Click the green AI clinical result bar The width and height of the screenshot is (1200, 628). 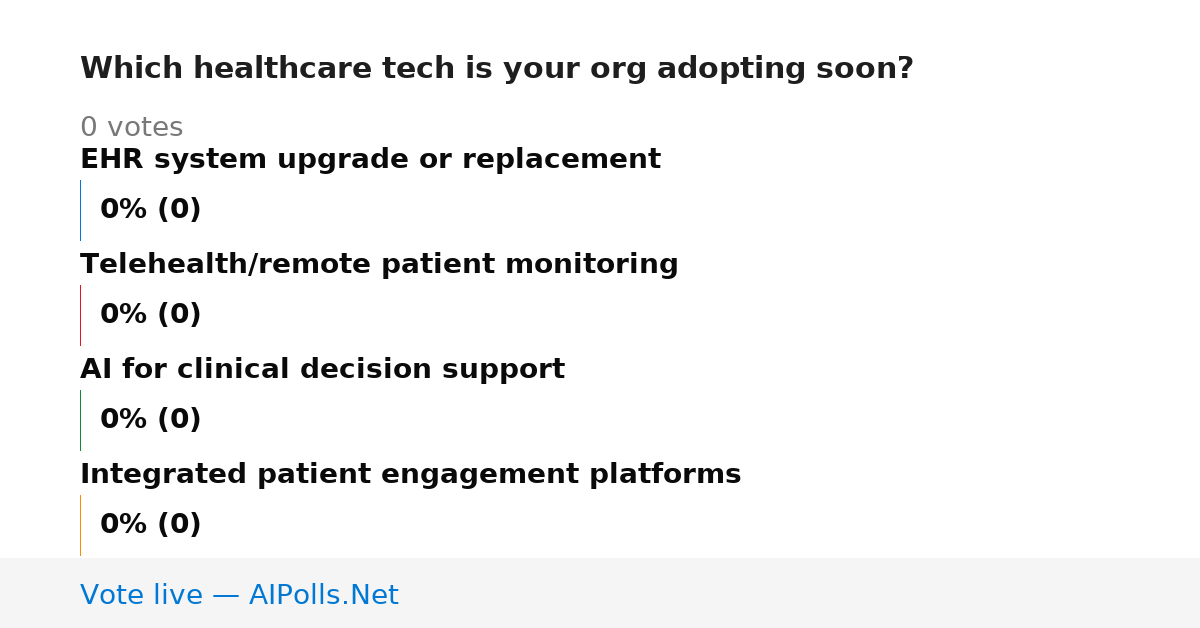click(81, 420)
